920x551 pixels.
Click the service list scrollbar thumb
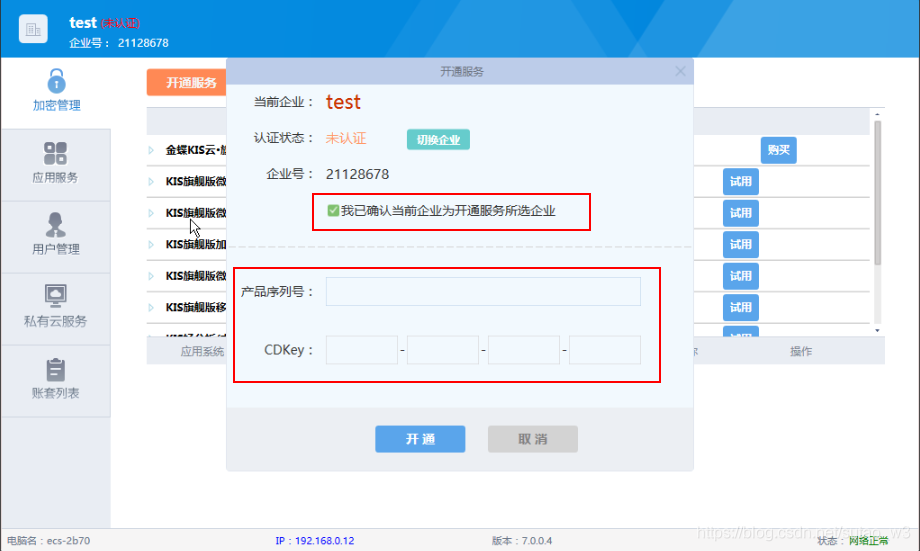(878, 192)
